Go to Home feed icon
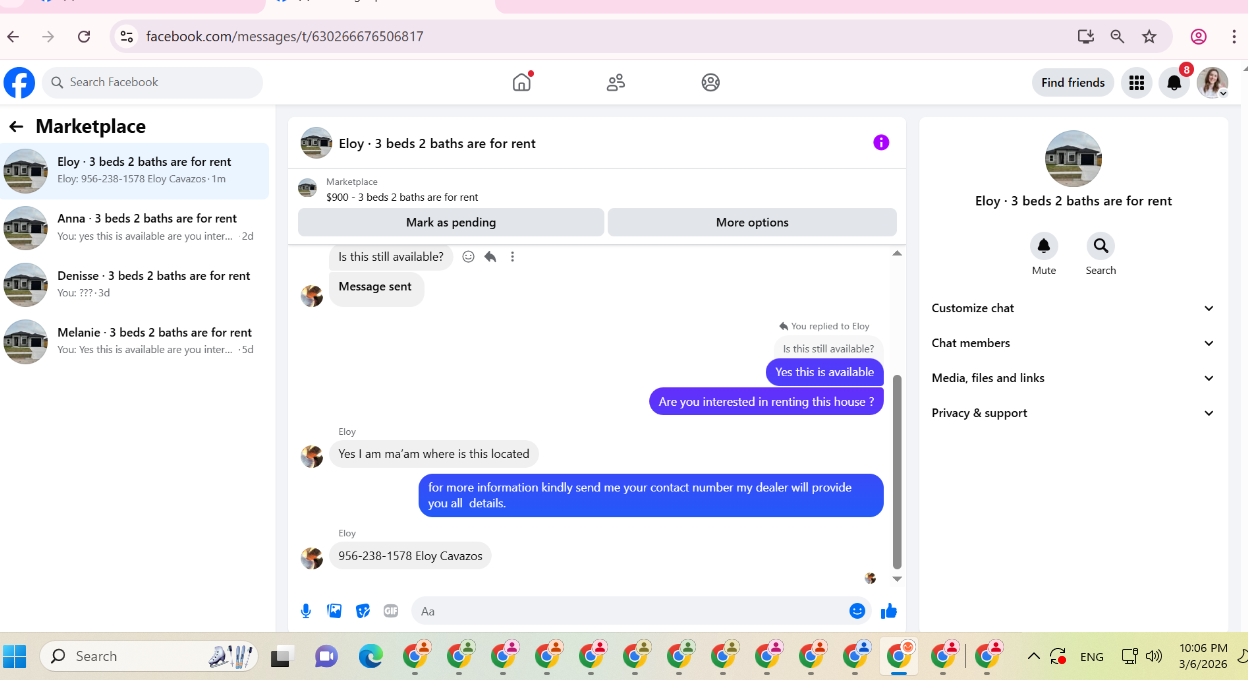 coord(522,82)
